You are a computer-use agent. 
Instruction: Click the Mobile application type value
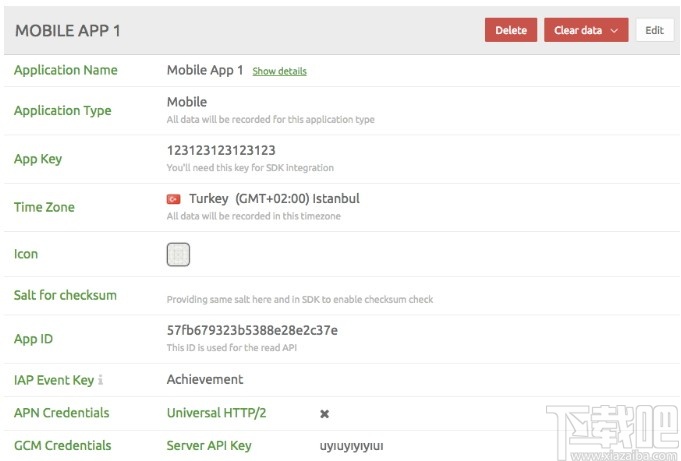pos(187,102)
